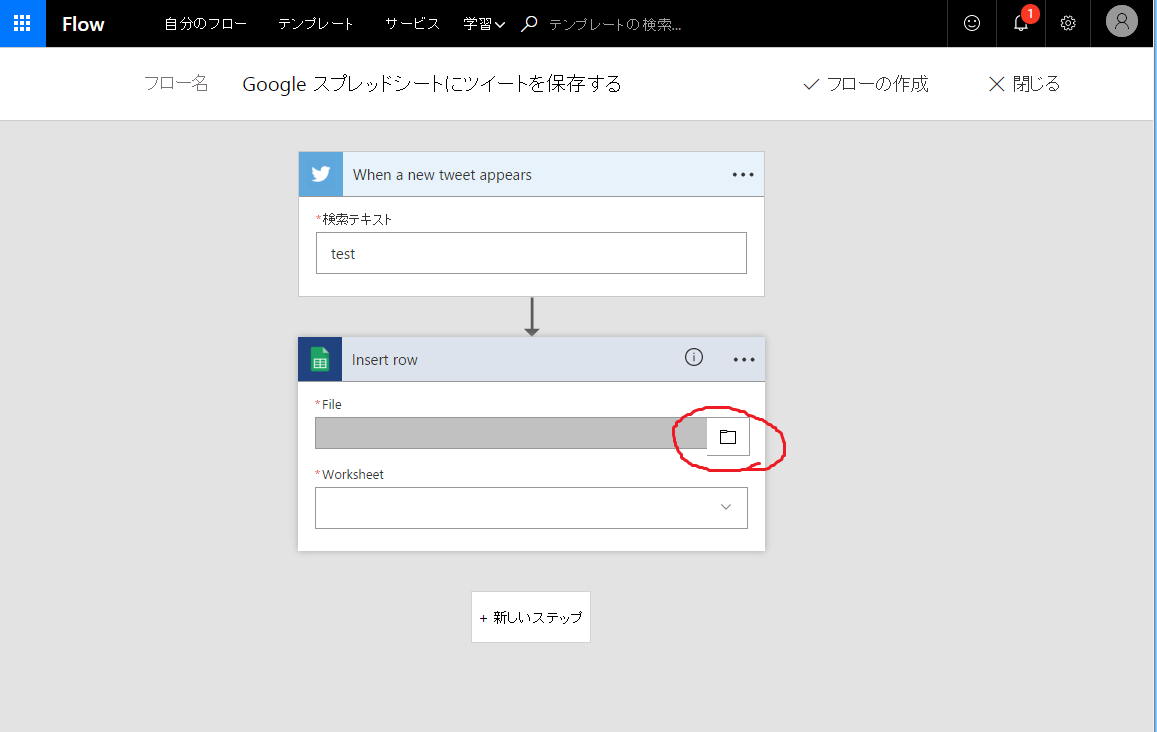Image resolution: width=1157 pixels, height=732 pixels.
Task: Open 自分のフロー menu item
Action: [205, 24]
